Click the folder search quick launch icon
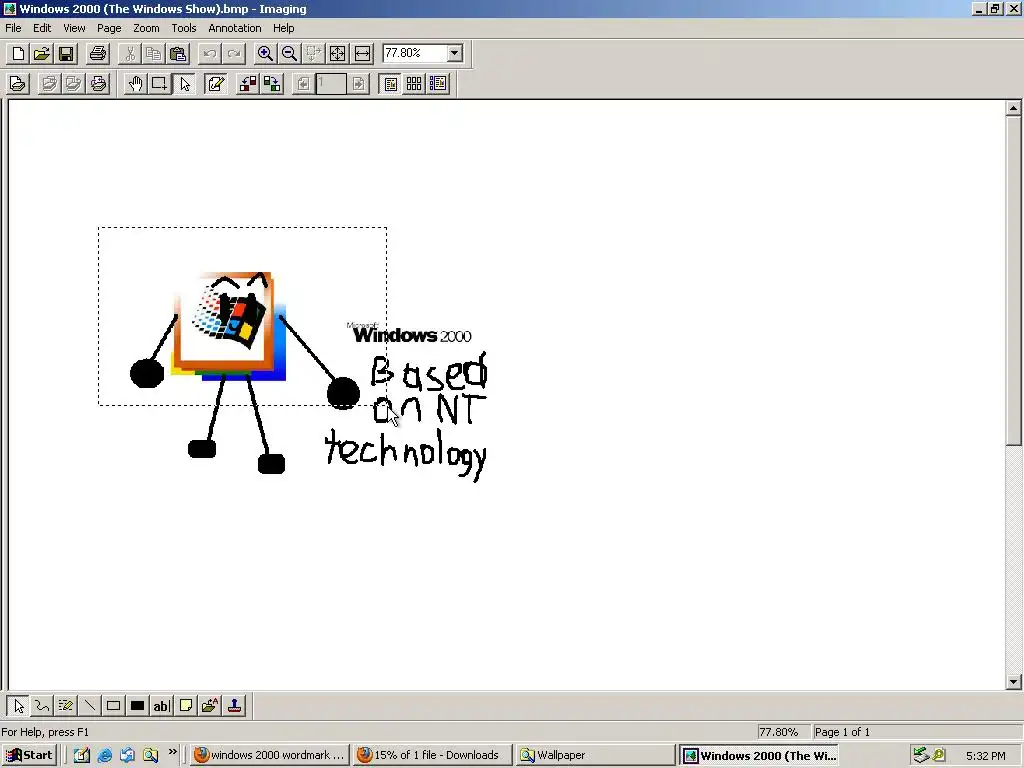This screenshot has width=1024, height=768. [x=150, y=756]
